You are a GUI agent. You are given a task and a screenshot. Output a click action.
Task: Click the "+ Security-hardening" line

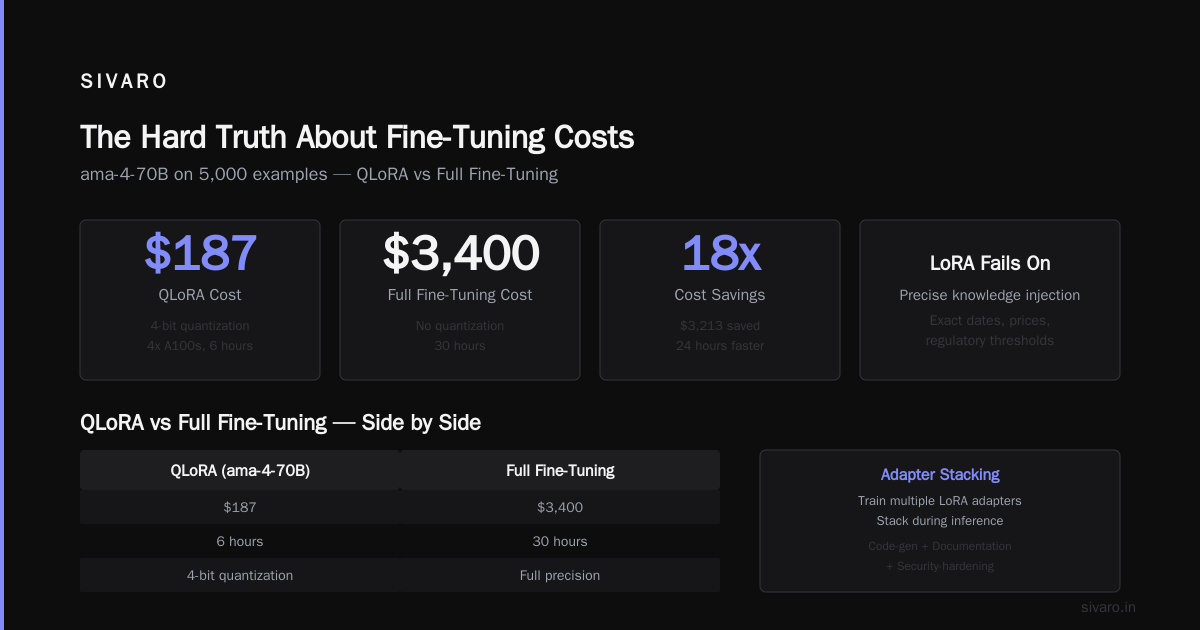click(x=940, y=566)
